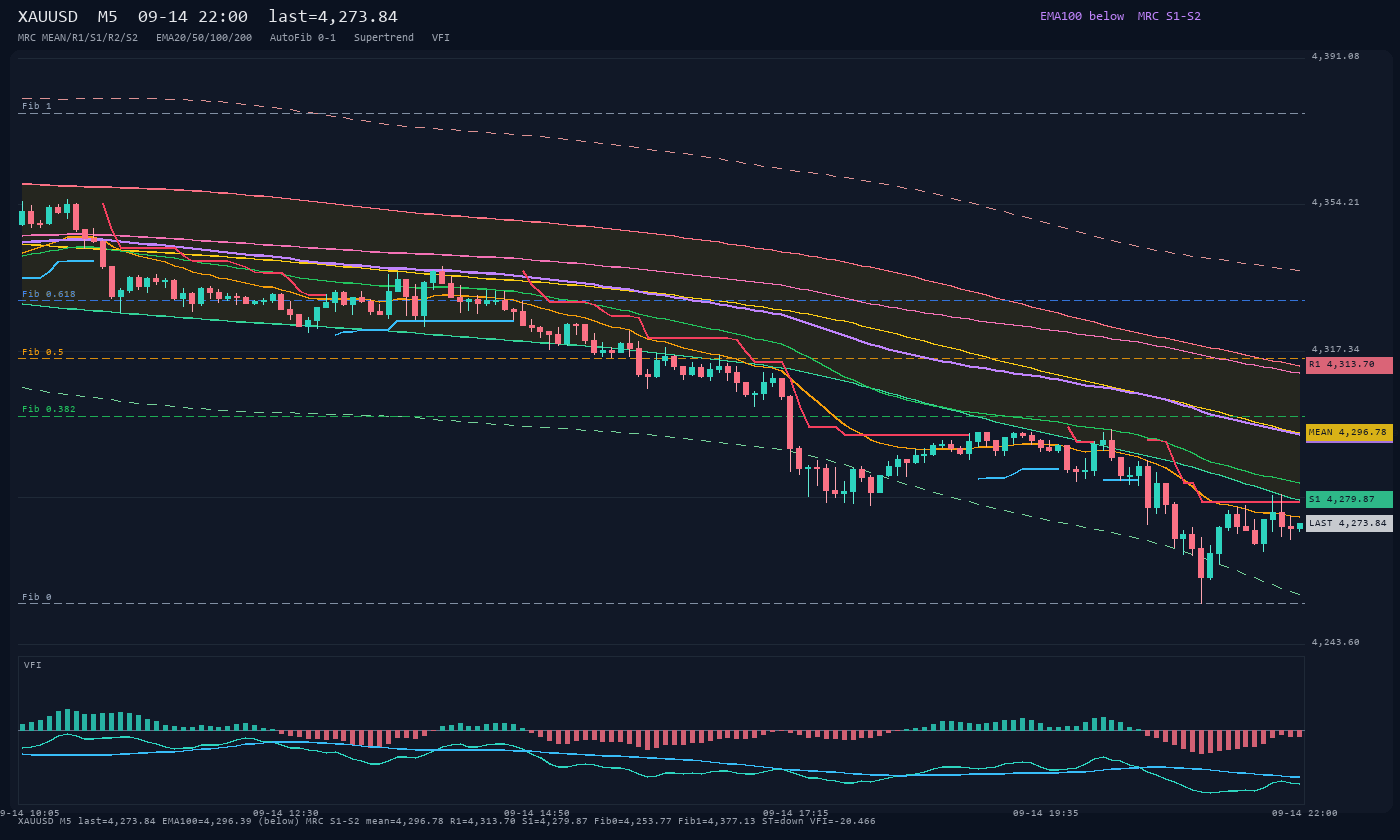Screen dimensions: 1400x840
Task: Select the "Fib 0.382" level label
Action: tap(49, 409)
